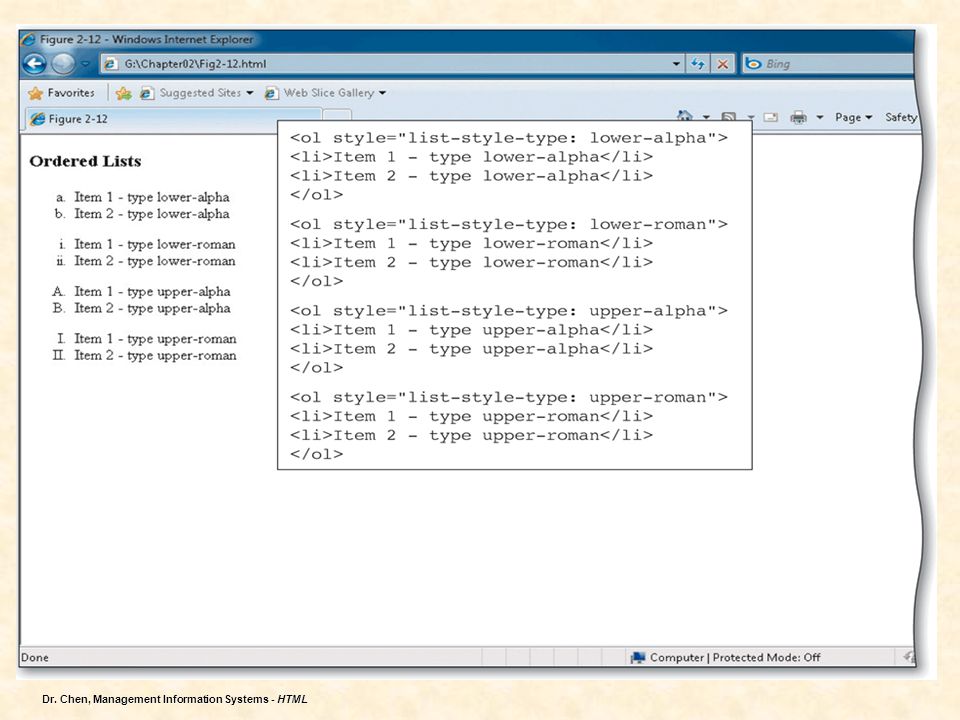Expand the address bar history dropdown
The height and width of the screenshot is (720, 960).
click(x=676, y=64)
